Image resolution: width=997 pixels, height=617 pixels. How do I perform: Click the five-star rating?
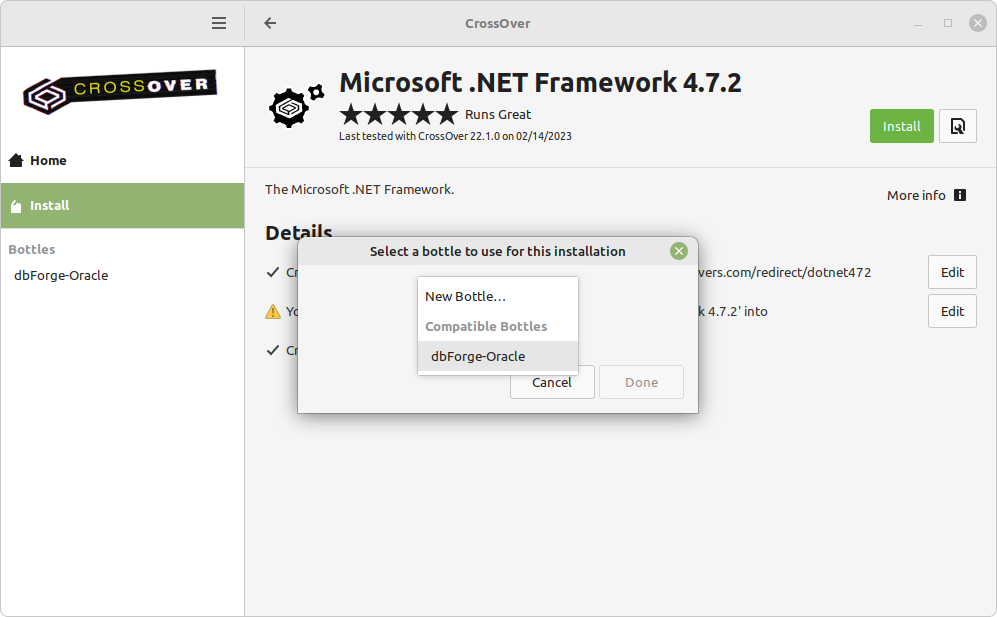pyautogui.click(x=399, y=114)
